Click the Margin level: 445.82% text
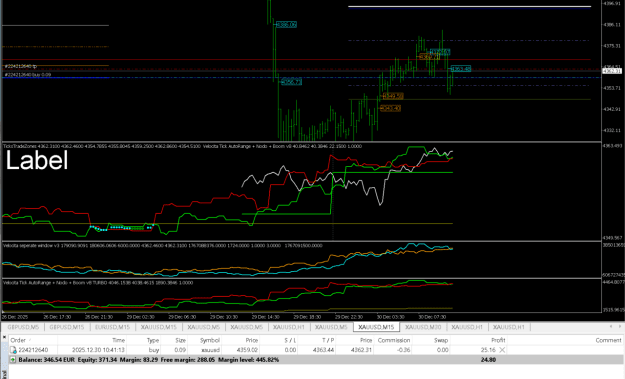 point(248,359)
